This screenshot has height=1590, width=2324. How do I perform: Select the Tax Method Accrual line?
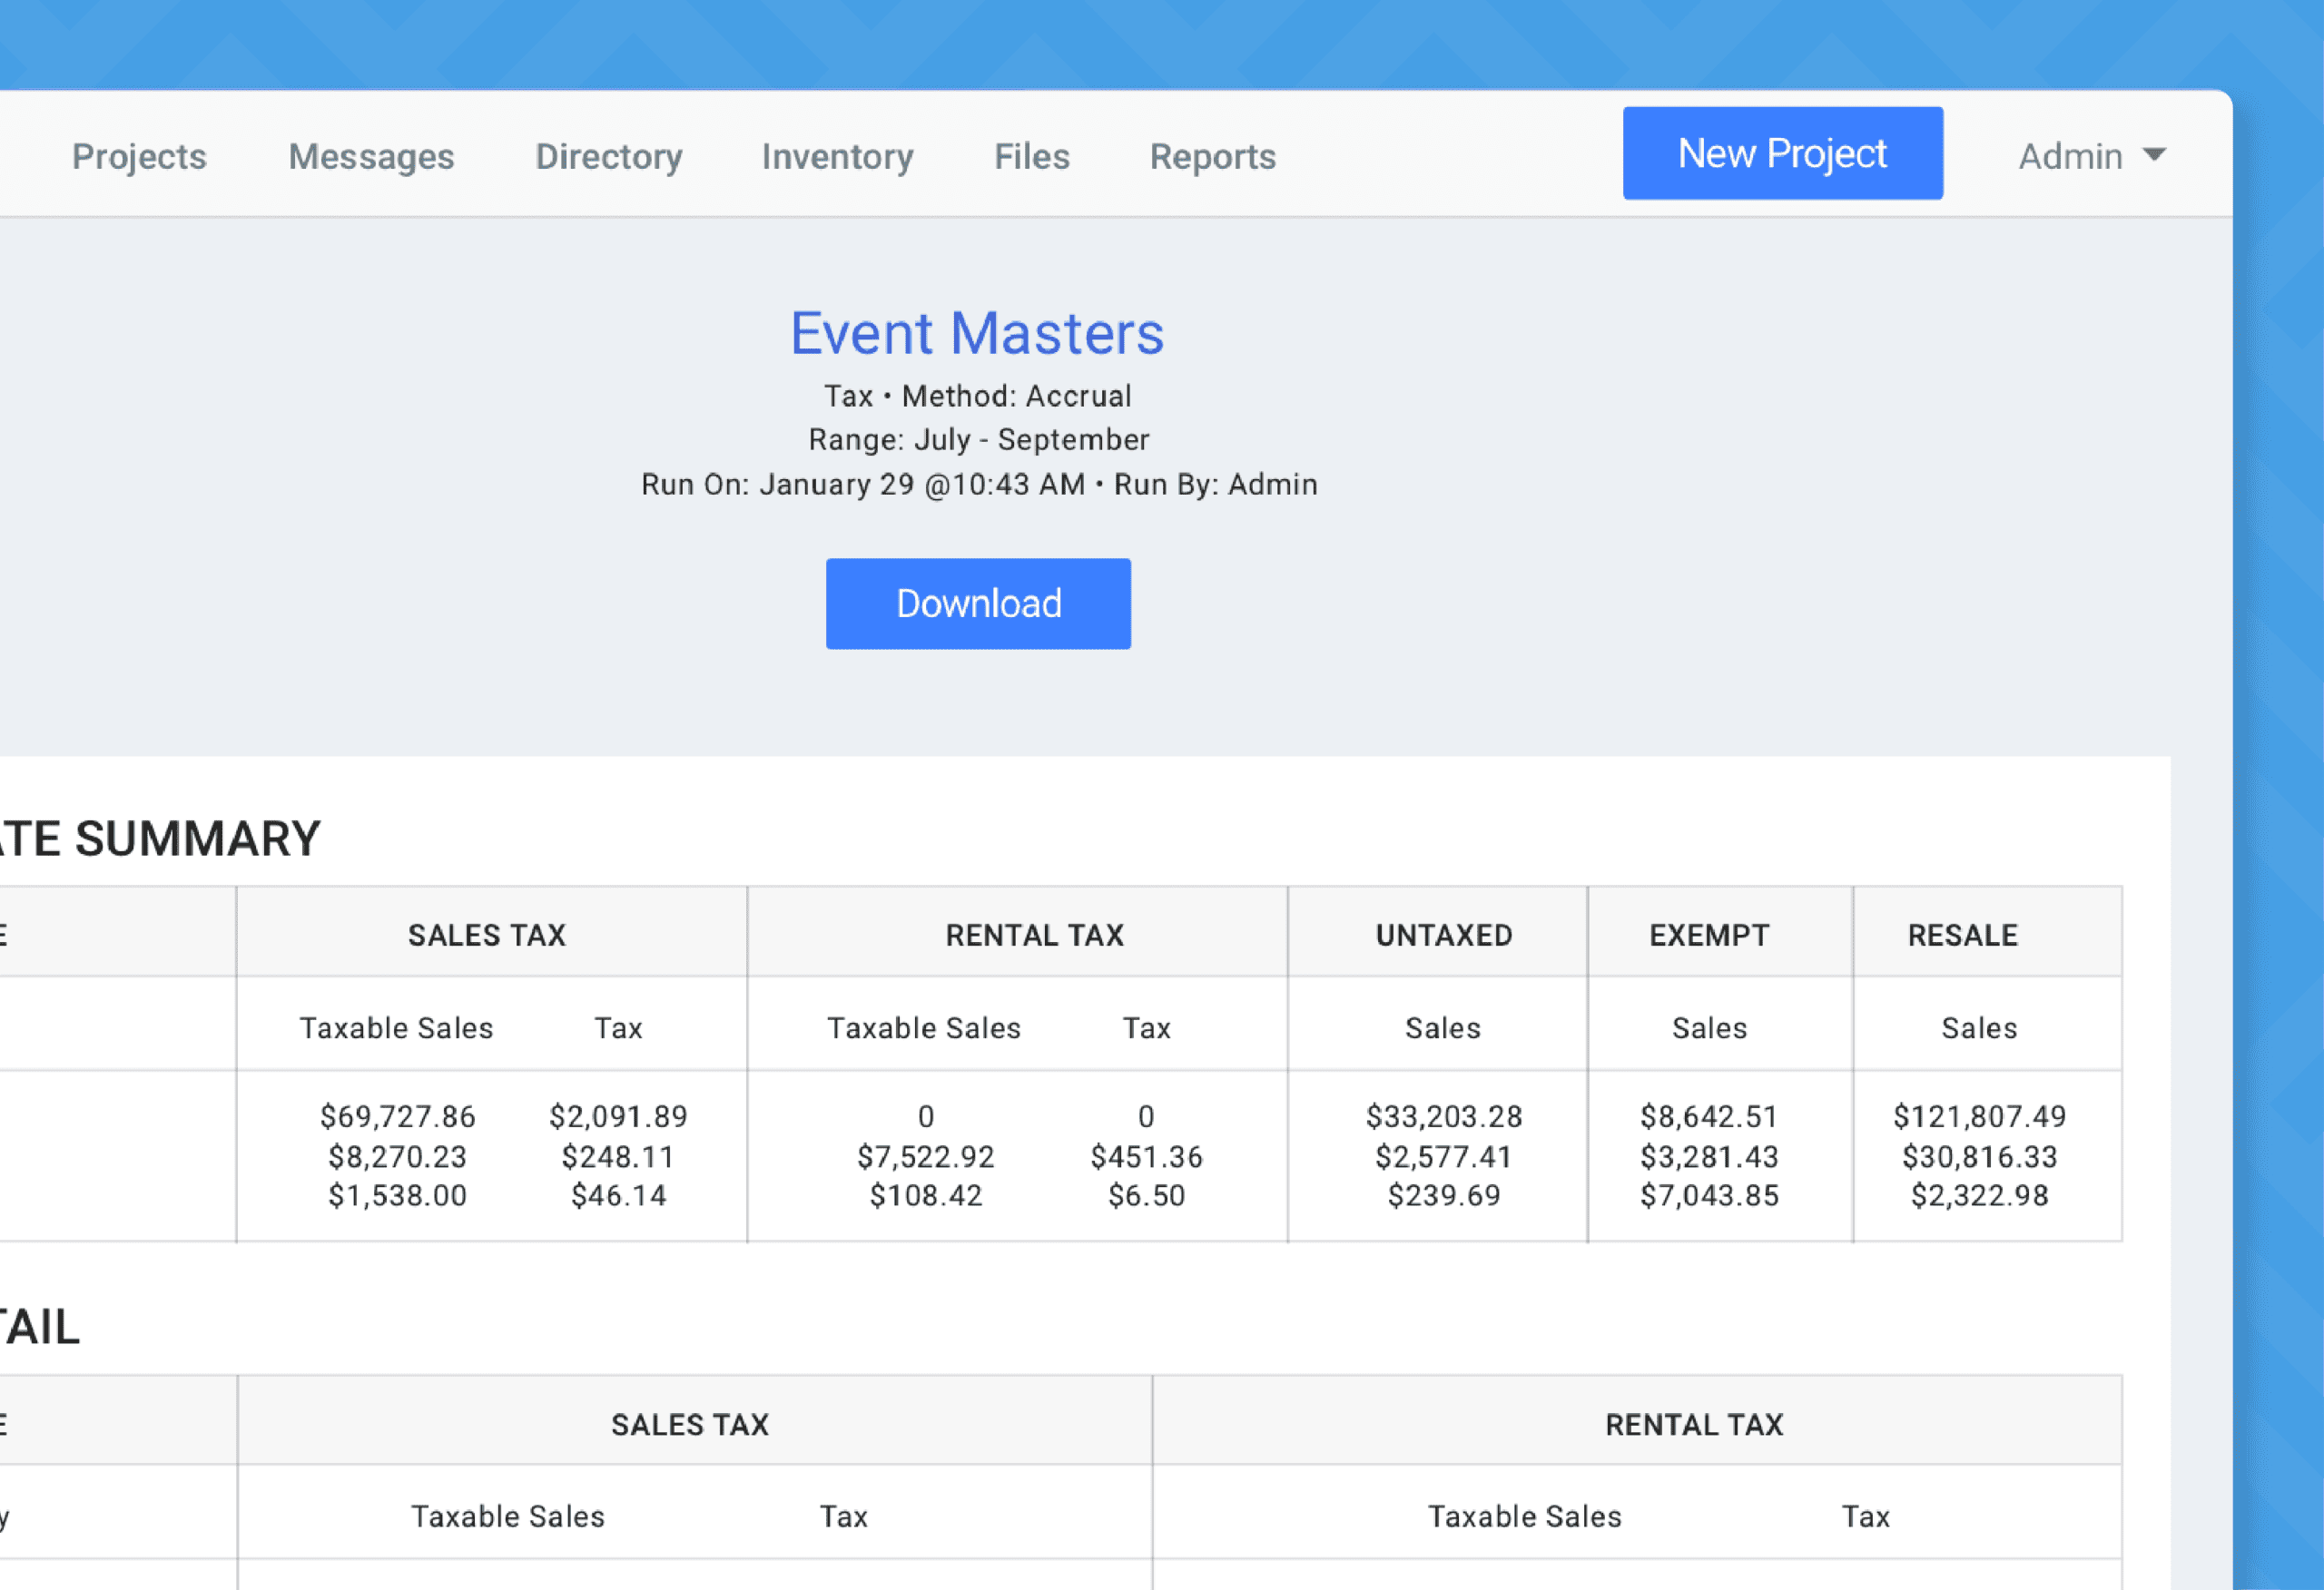pyautogui.click(x=978, y=396)
